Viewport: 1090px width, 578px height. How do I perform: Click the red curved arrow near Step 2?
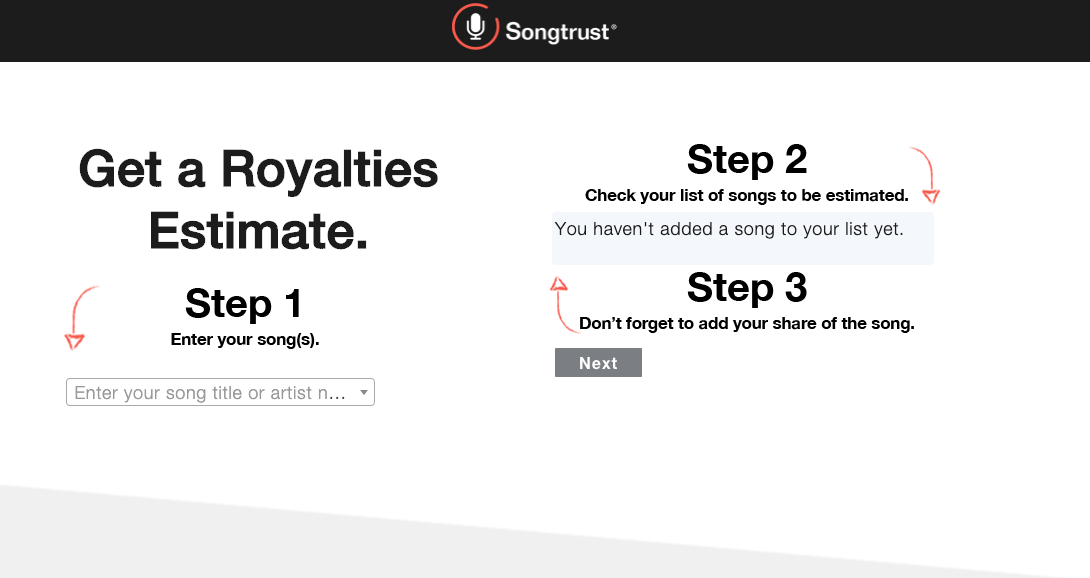click(926, 175)
